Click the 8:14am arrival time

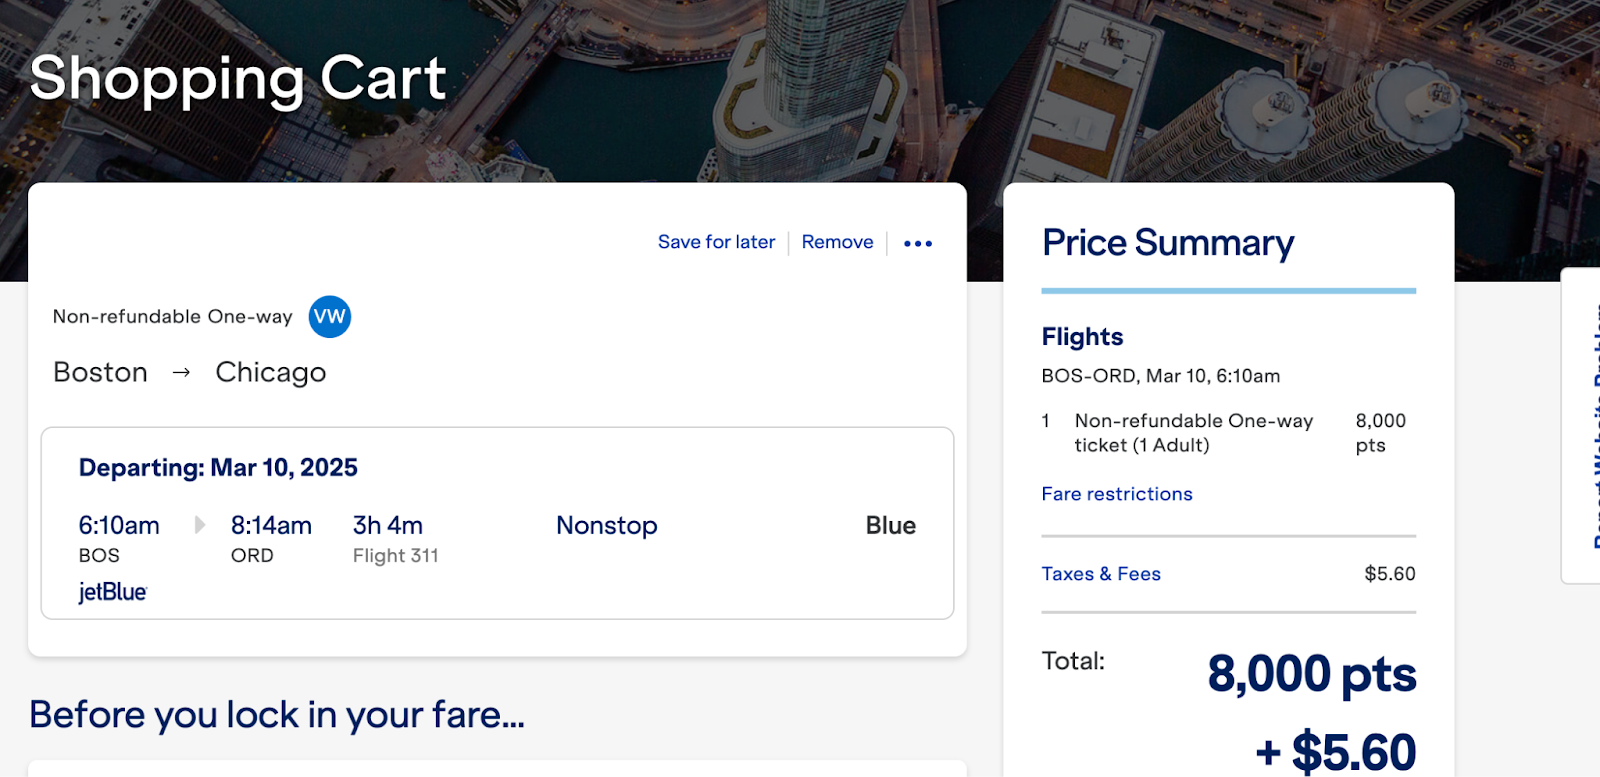click(271, 525)
